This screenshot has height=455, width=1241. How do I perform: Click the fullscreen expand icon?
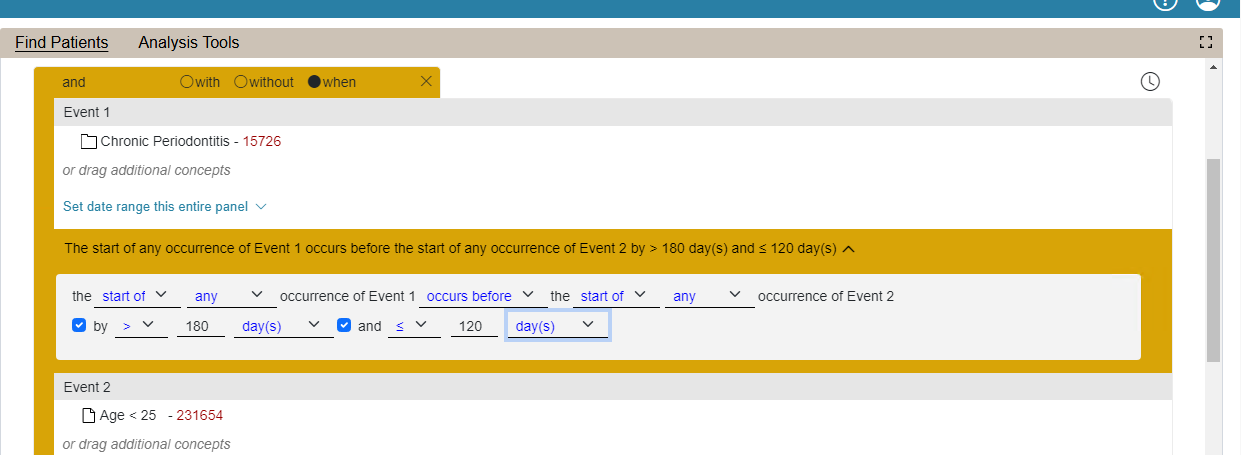tap(1205, 42)
